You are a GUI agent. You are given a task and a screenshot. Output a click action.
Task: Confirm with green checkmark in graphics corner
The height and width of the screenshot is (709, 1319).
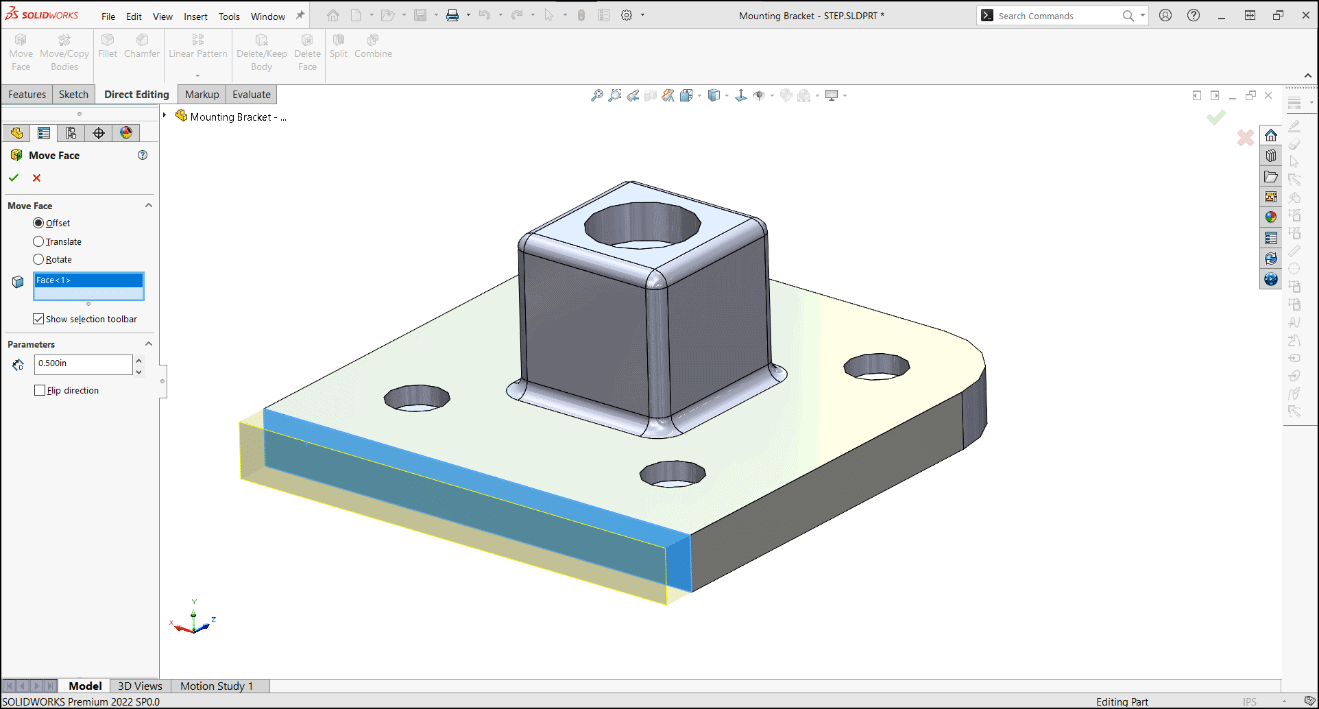(x=1216, y=118)
